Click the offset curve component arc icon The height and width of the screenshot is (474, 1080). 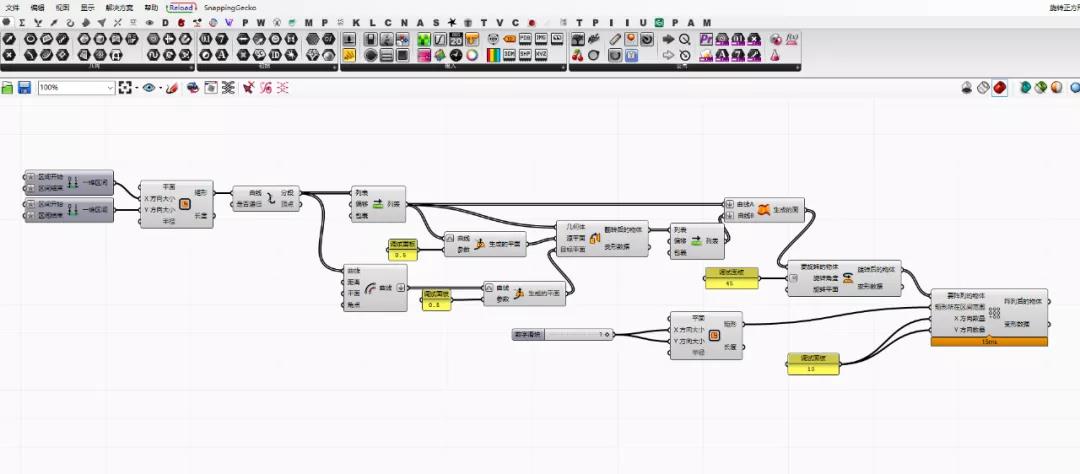[x=371, y=288]
